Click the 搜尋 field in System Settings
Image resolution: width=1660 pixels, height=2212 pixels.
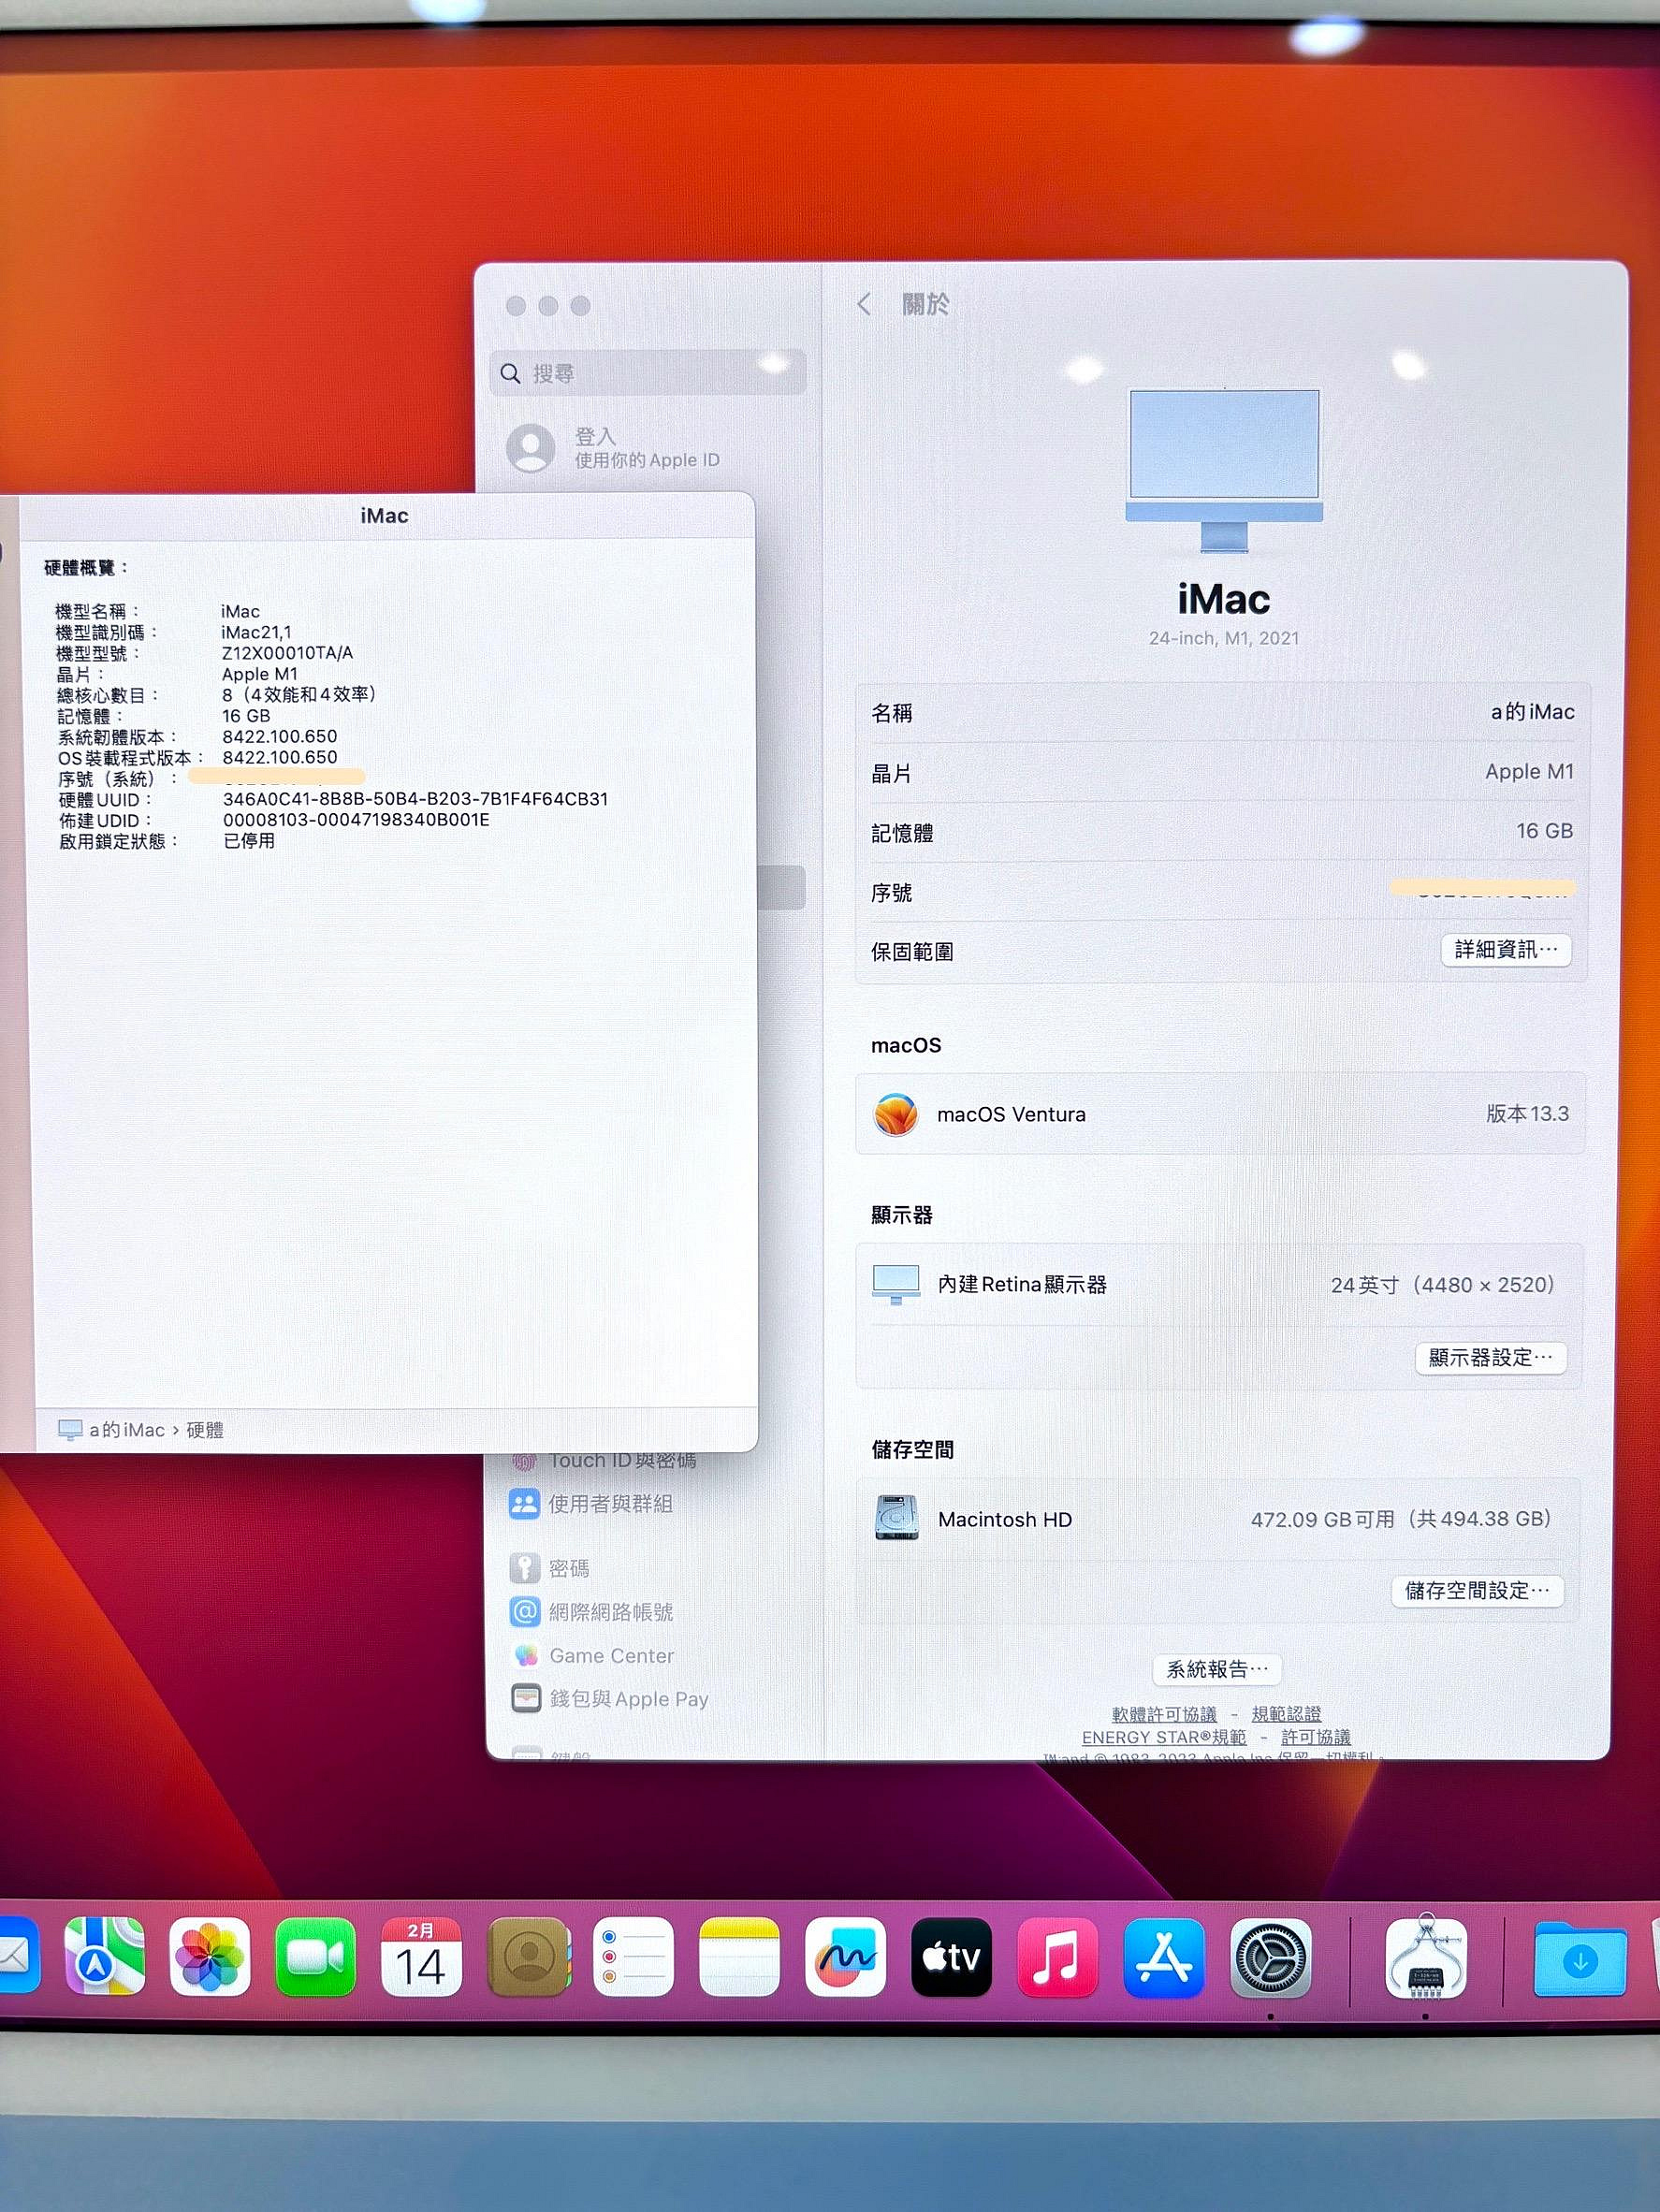648,373
